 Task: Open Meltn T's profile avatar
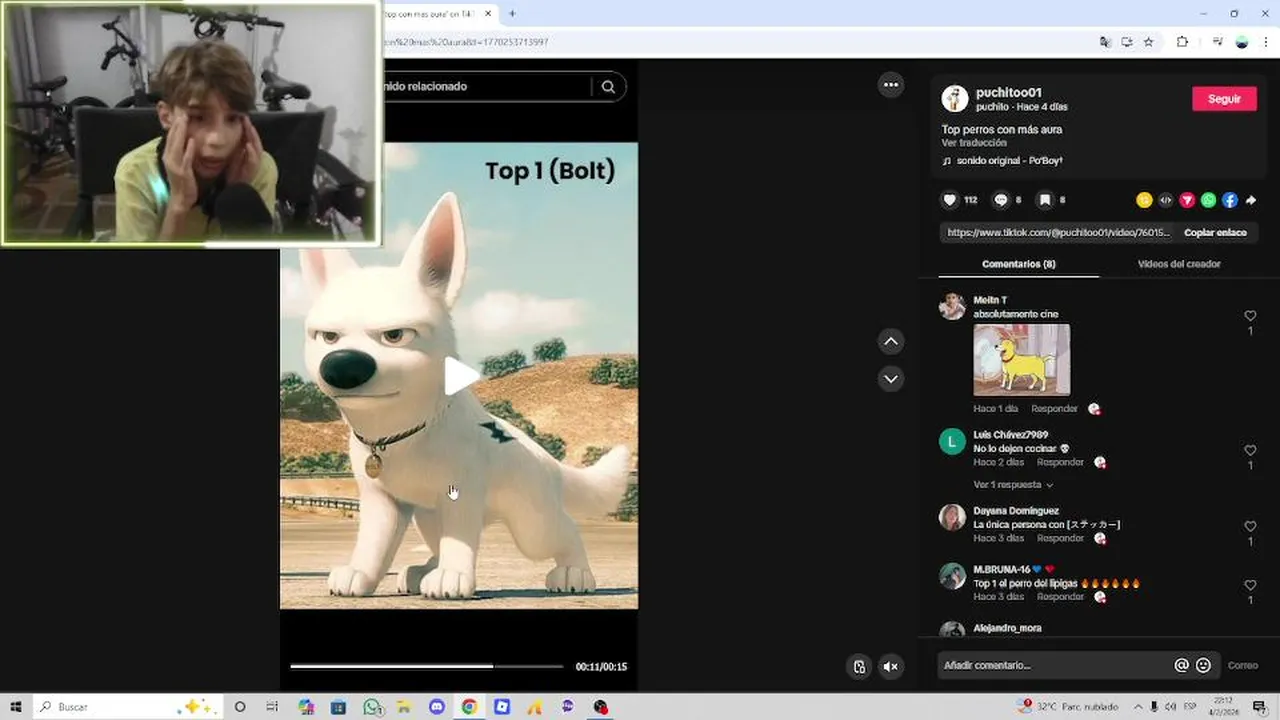(952, 306)
